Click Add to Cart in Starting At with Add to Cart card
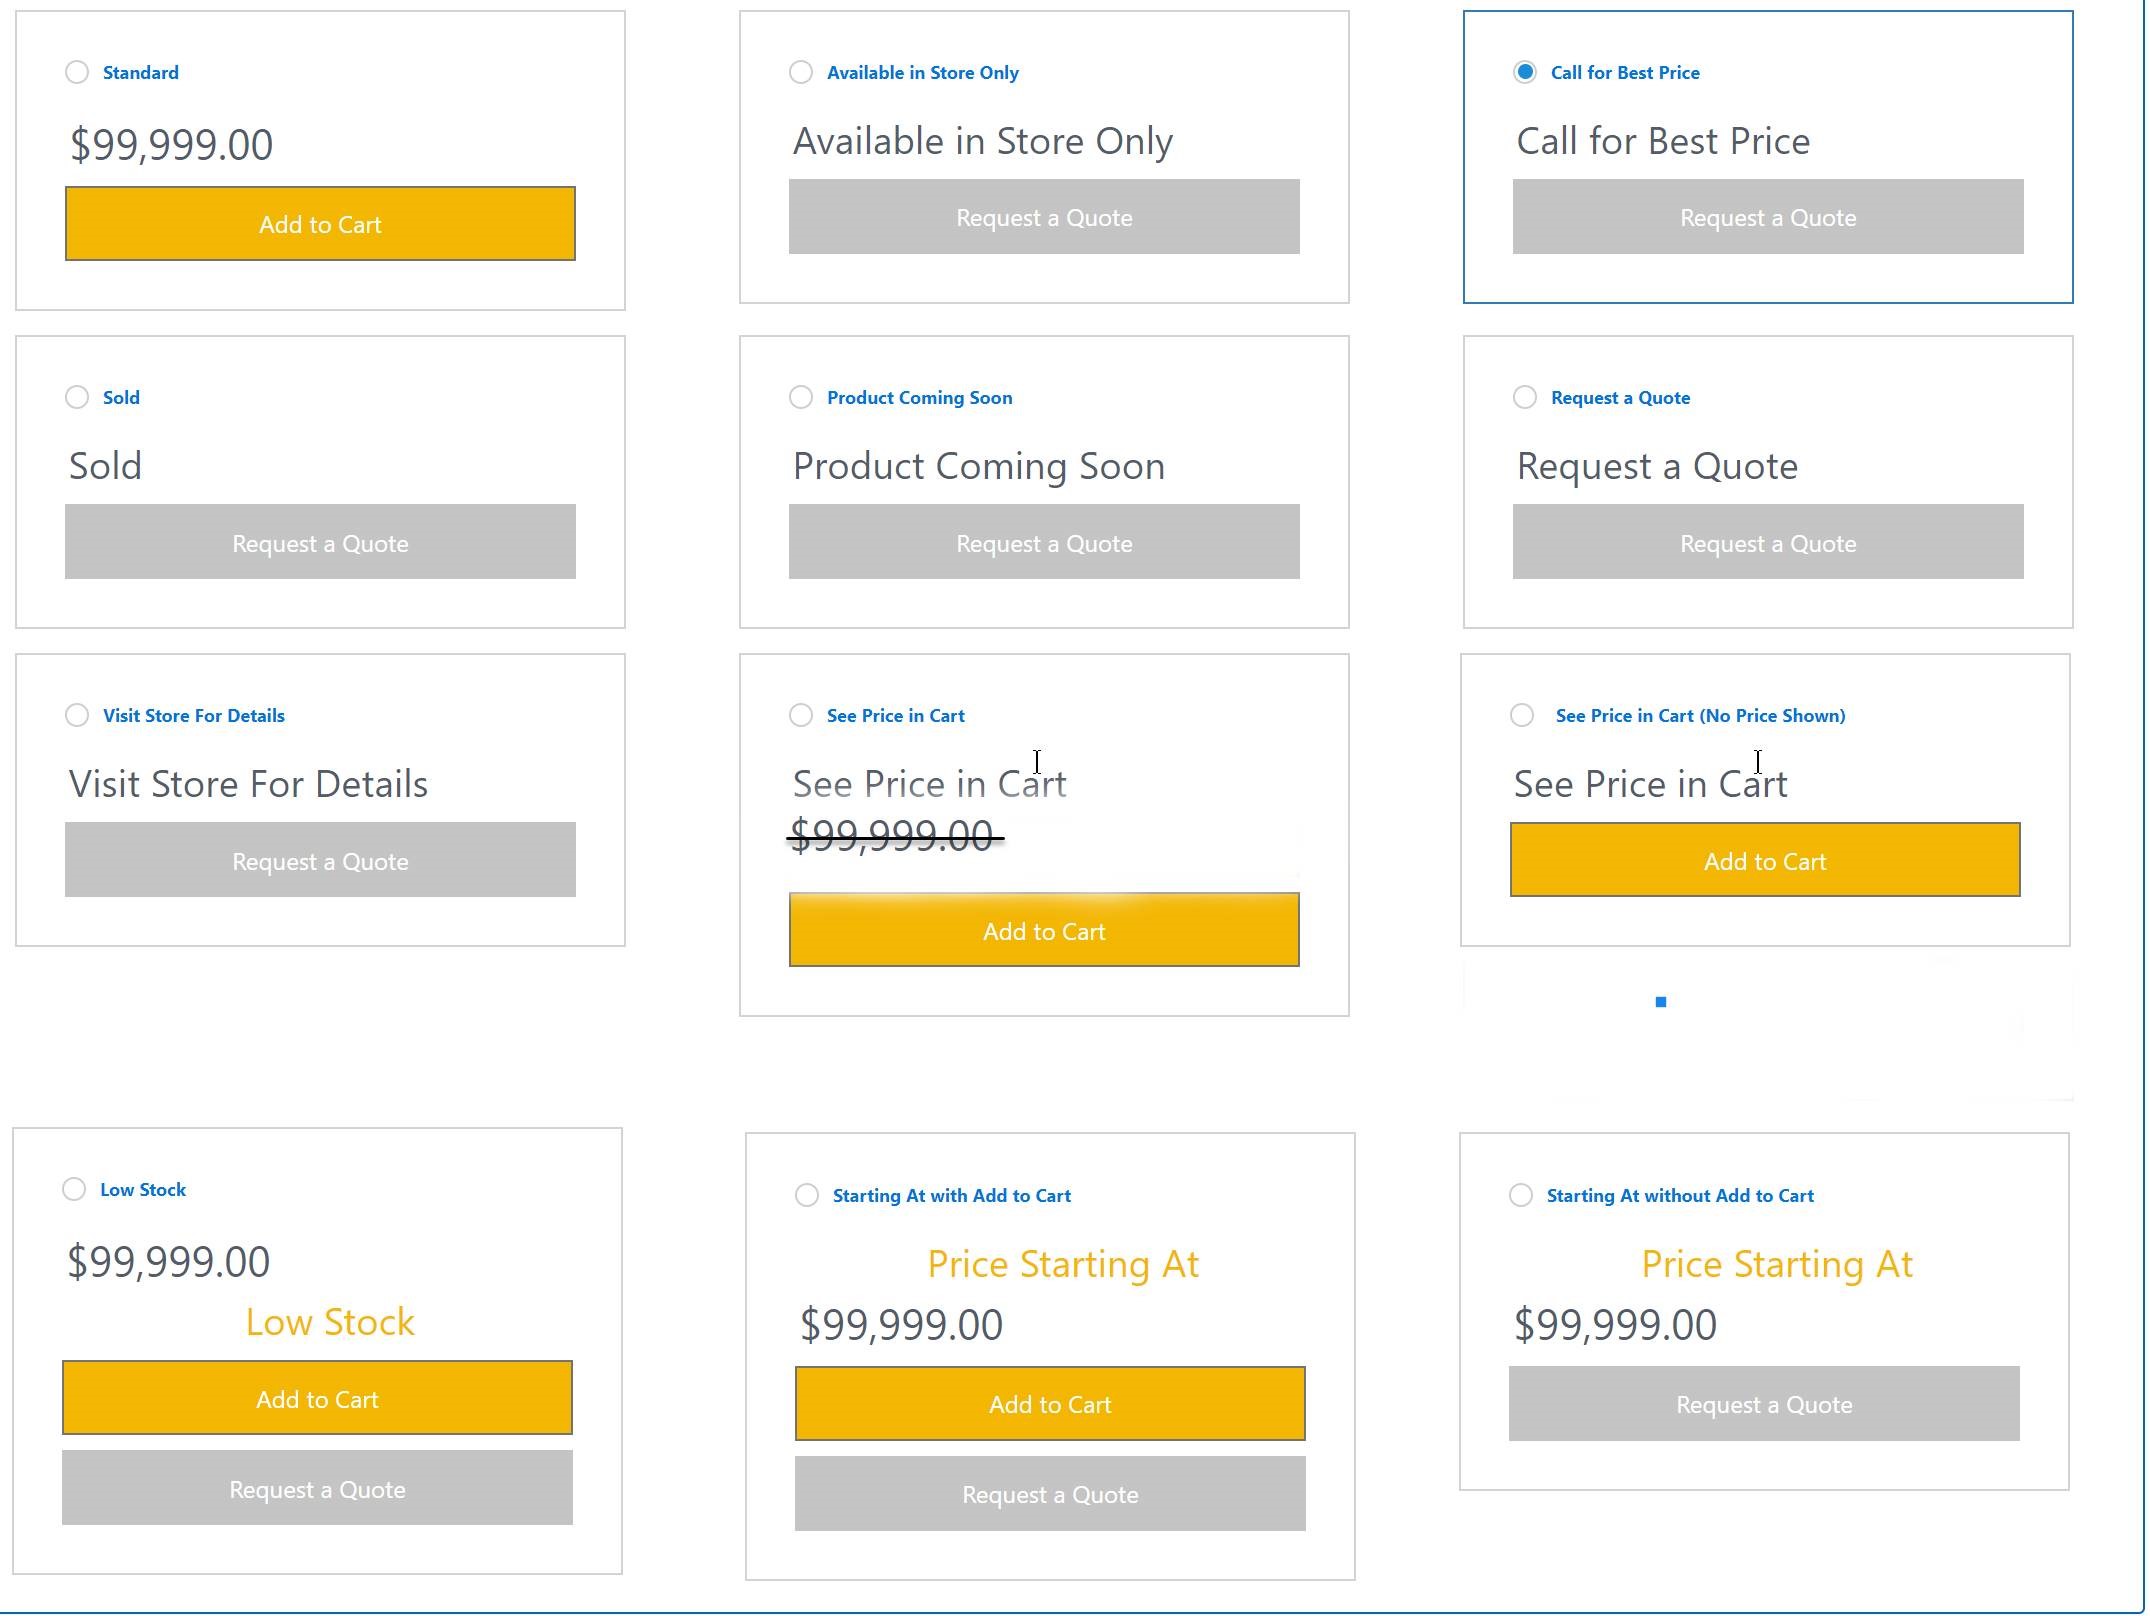This screenshot has width=2150, height=1616. click(1050, 1404)
